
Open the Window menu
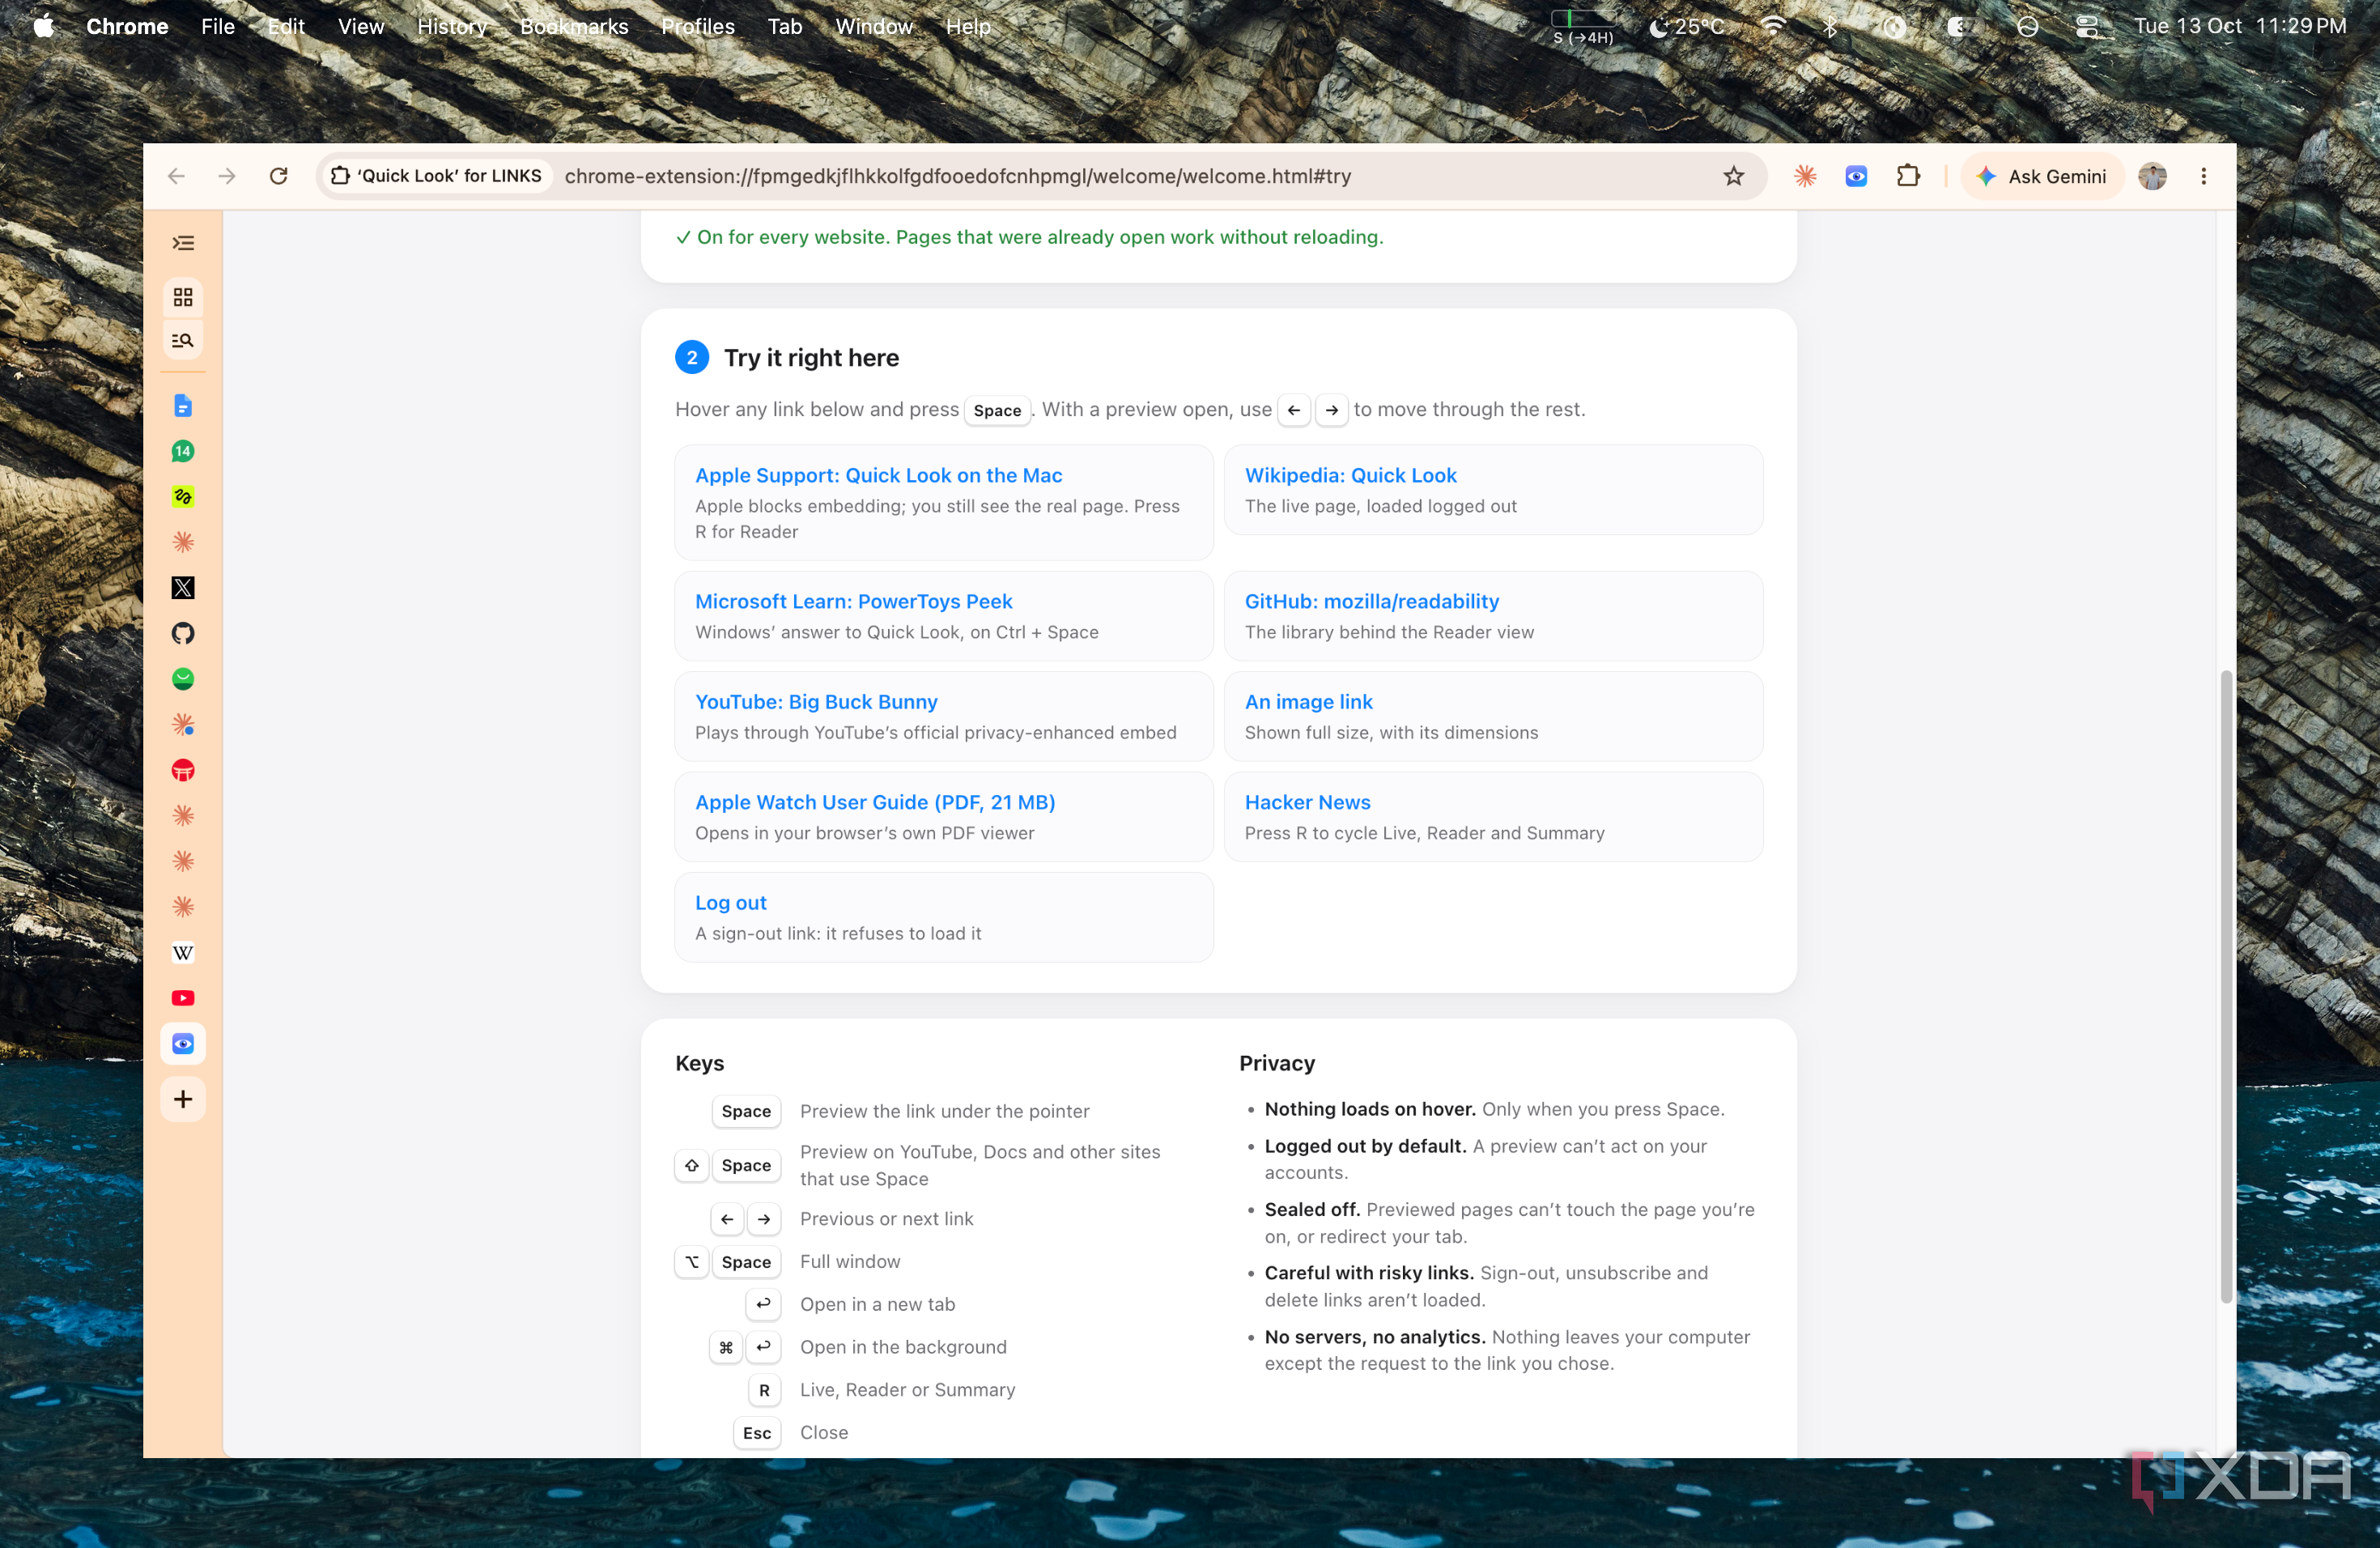pos(874,26)
